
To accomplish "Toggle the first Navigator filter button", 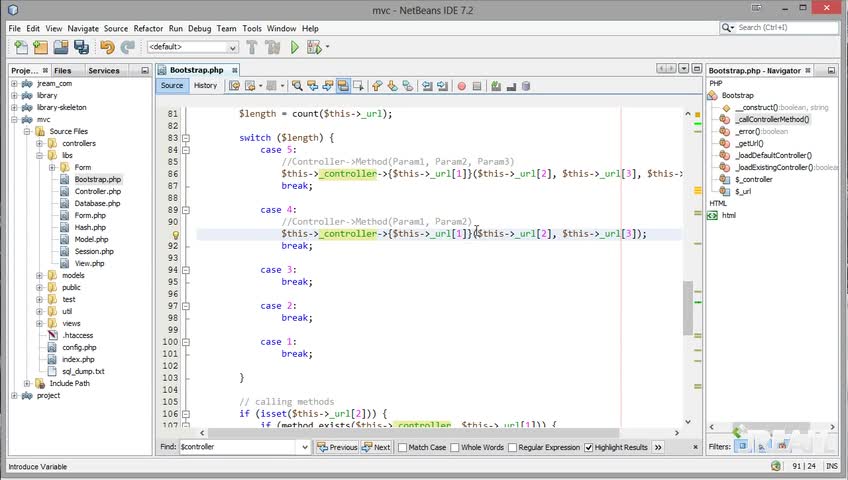I will [x=743, y=446].
